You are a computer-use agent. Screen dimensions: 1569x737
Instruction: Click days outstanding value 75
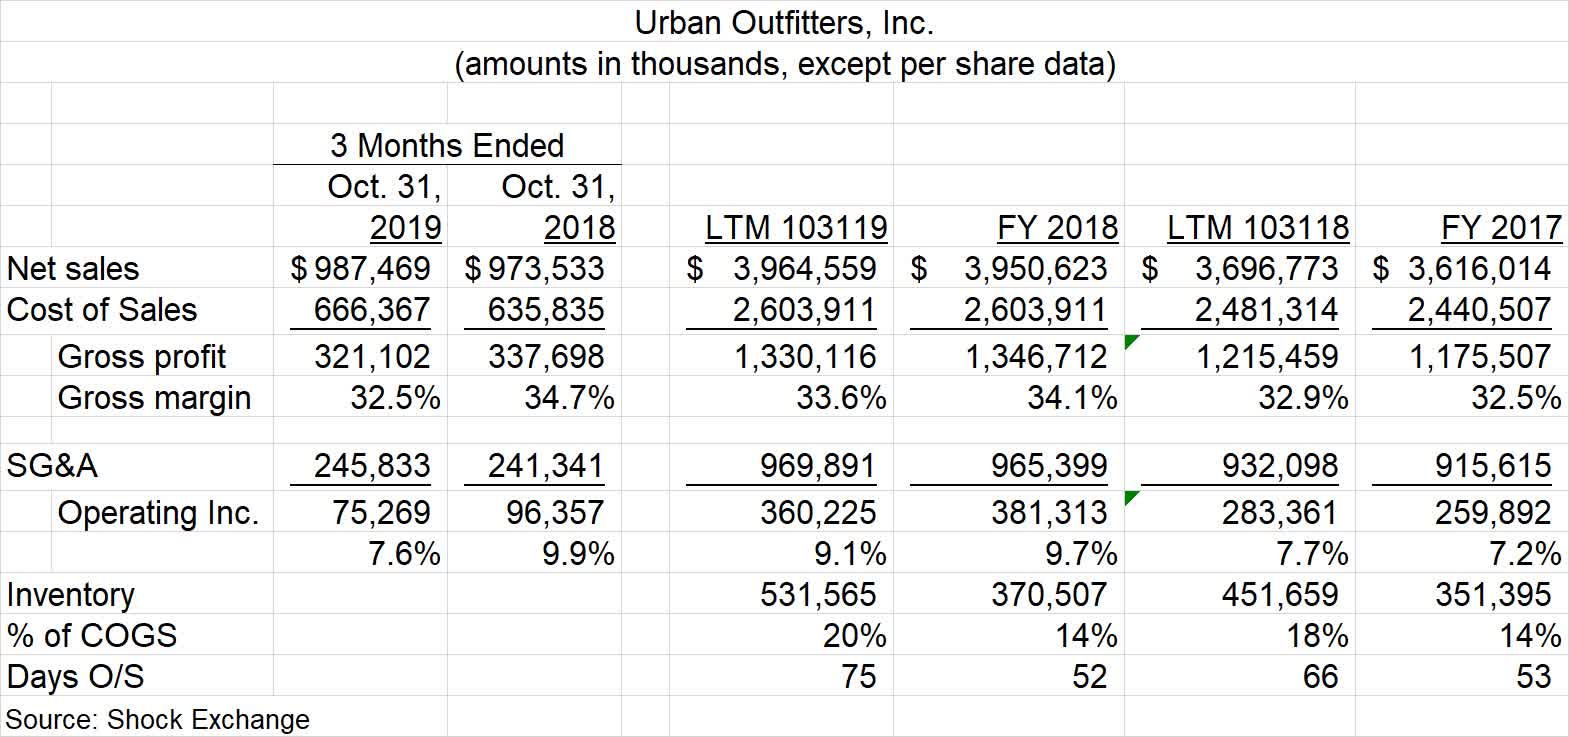(858, 677)
